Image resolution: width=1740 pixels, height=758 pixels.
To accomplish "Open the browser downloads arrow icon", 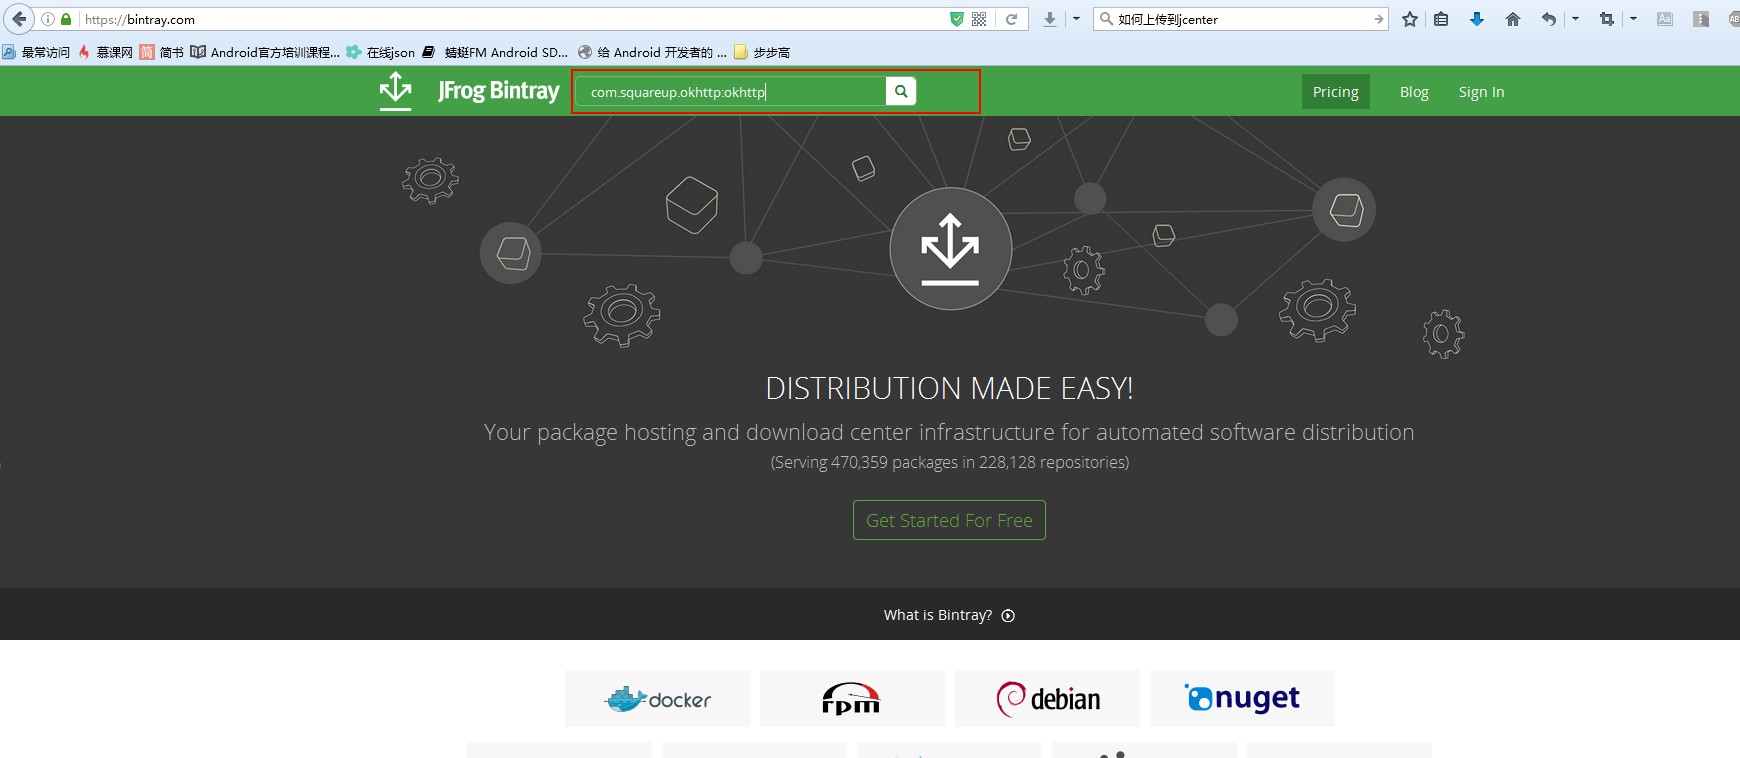I will pos(1050,19).
